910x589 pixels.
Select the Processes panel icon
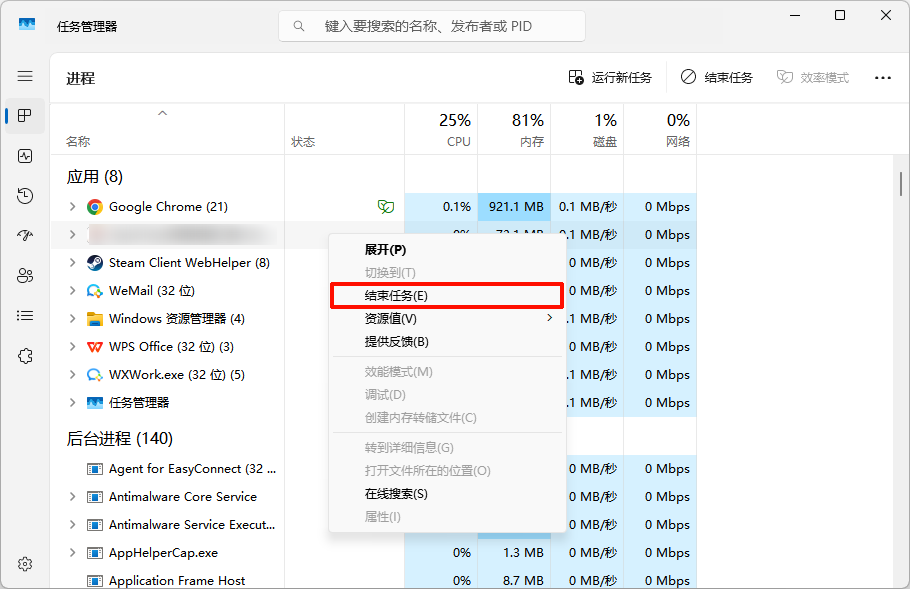[x=25, y=116]
